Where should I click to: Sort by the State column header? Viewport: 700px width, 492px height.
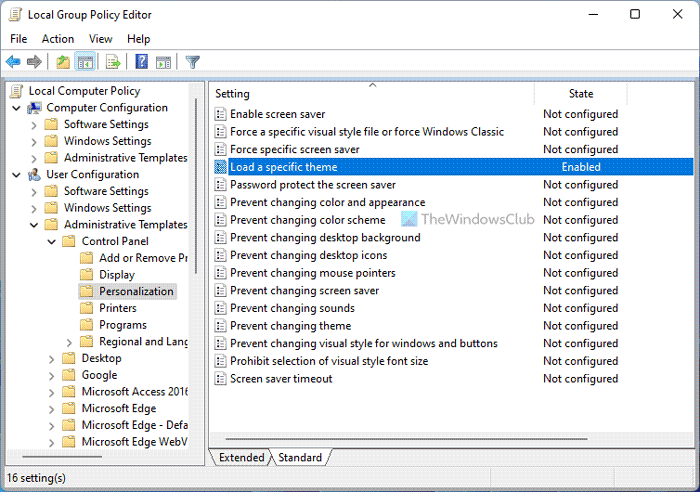tap(581, 93)
